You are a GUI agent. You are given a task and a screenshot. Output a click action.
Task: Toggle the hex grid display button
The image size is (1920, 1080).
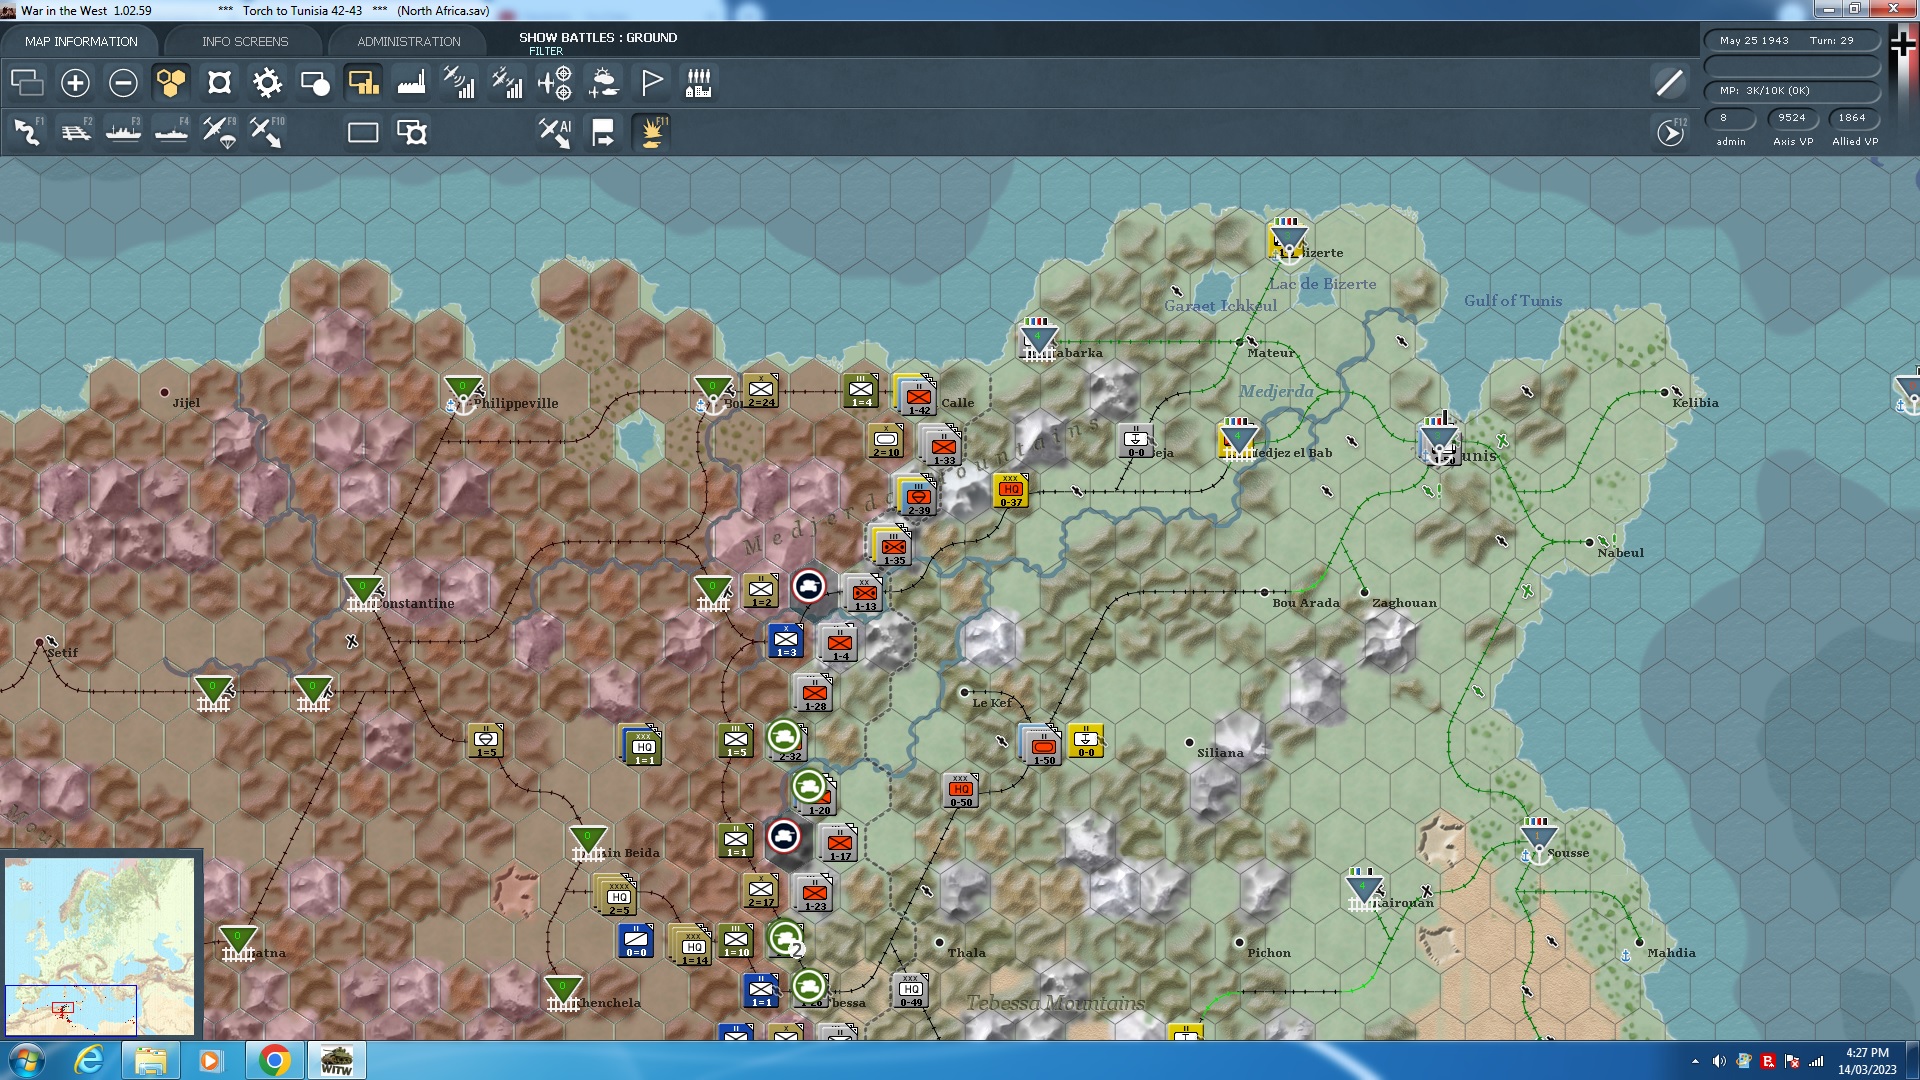171,83
